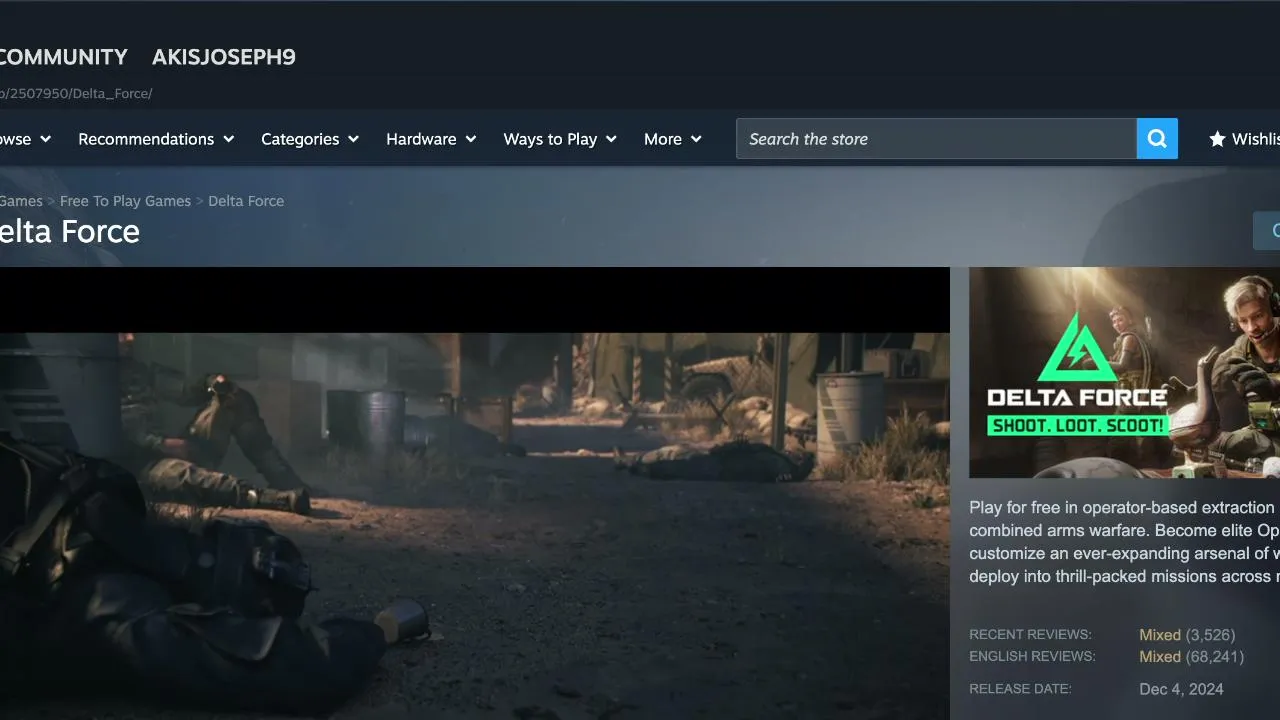This screenshot has height=720, width=1280.
Task: Click the Dec 4, 2024 release date
Action: point(1181,689)
